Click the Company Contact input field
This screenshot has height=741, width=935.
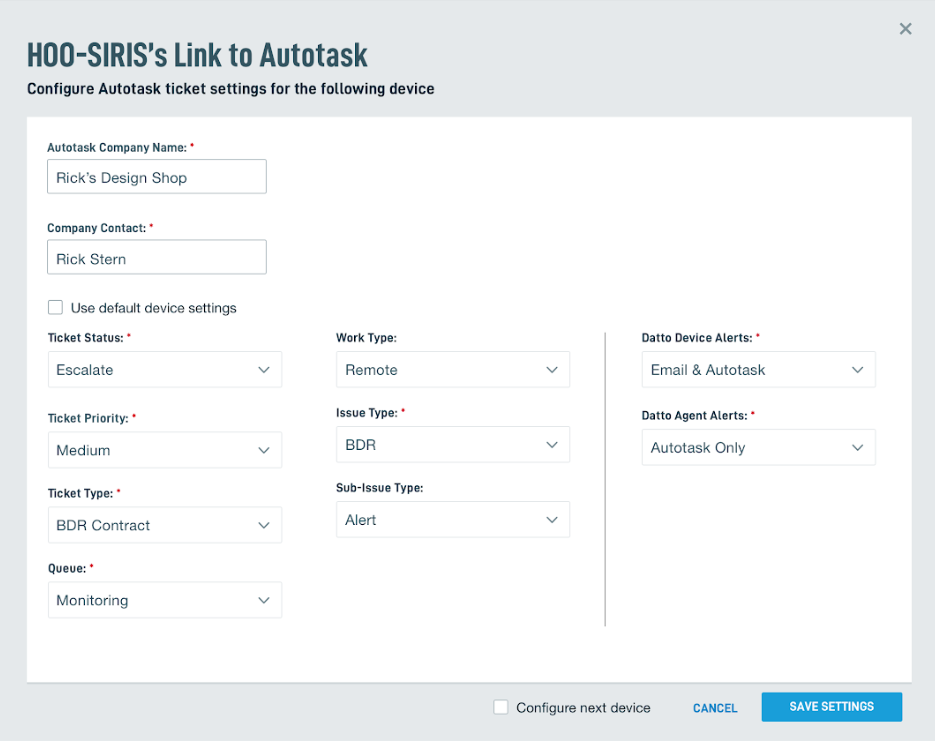(x=157, y=258)
